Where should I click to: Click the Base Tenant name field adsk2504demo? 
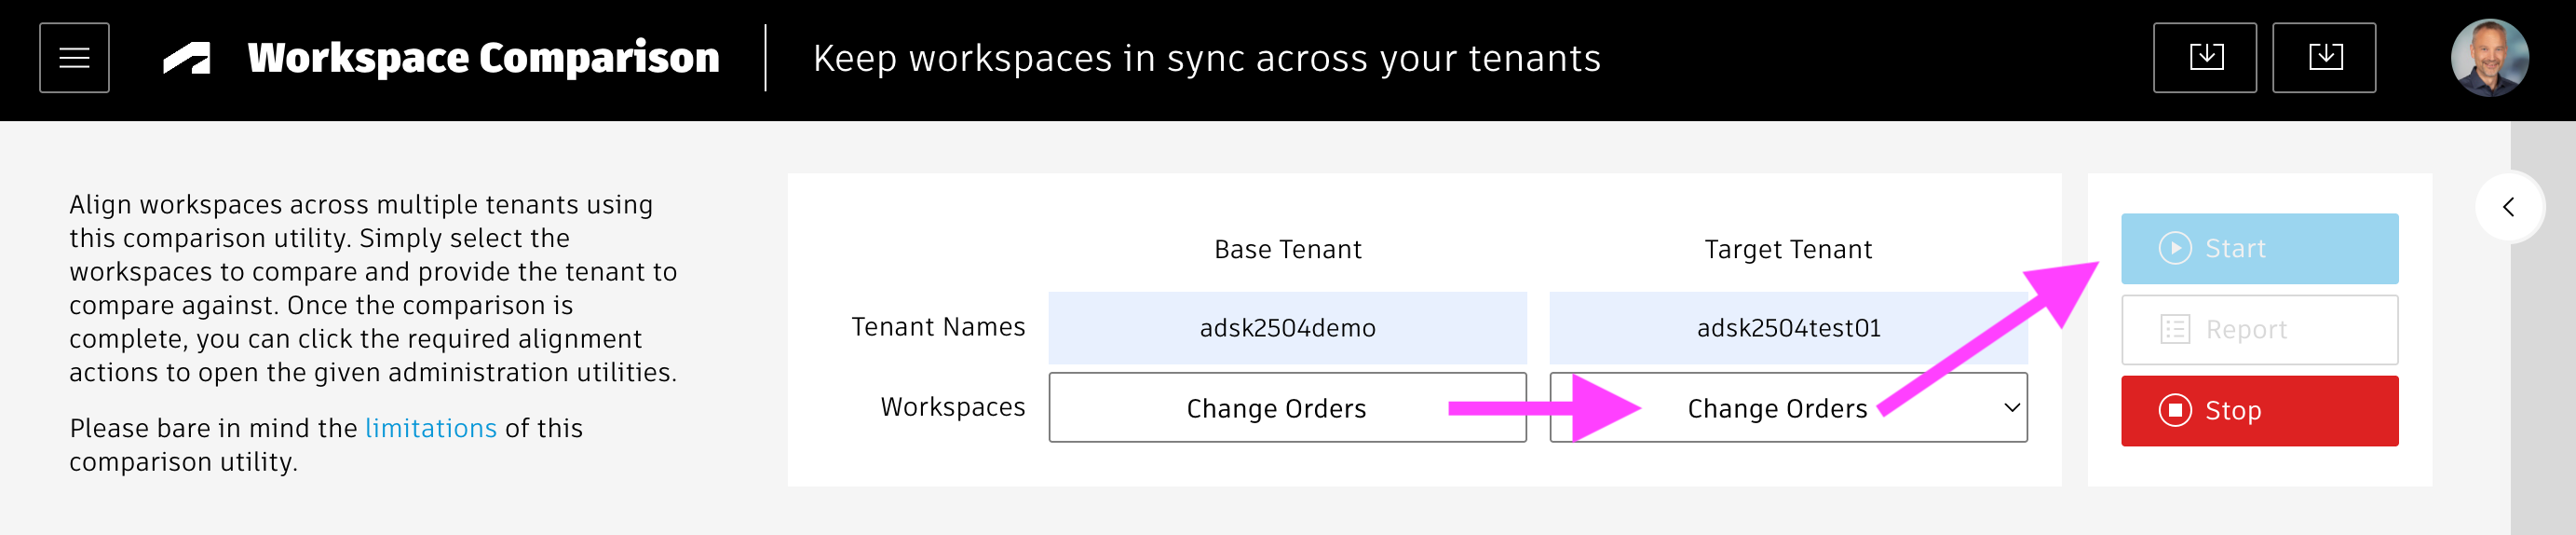coord(1286,328)
